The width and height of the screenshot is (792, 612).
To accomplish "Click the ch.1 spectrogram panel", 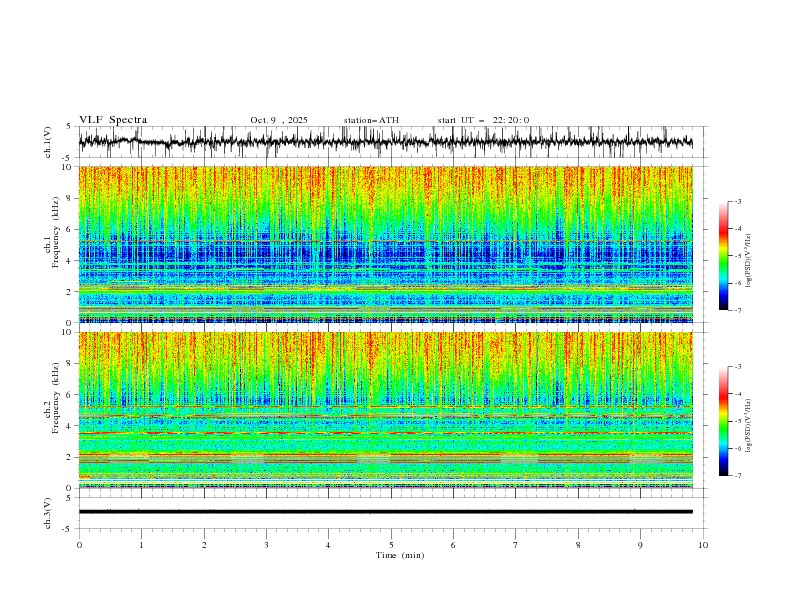I will (386, 244).
